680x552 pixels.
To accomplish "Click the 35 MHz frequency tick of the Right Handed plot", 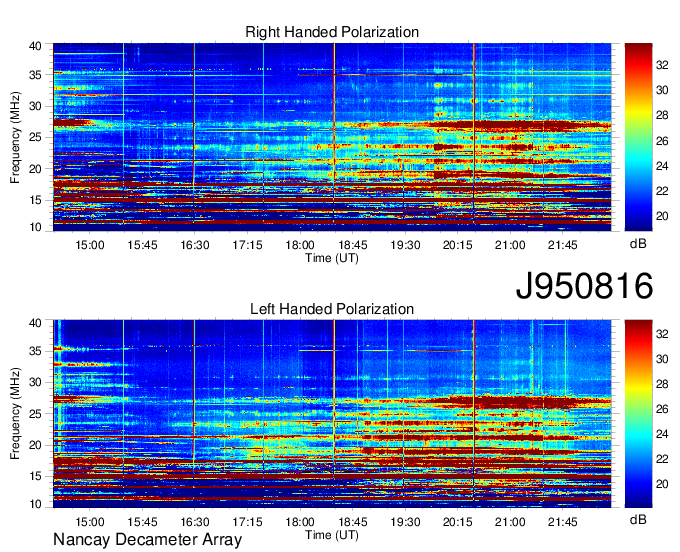I will click(x=36, y=75).
